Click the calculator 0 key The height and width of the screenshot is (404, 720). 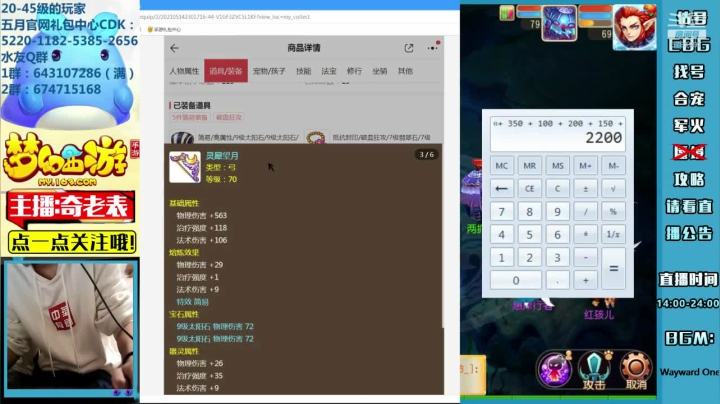tap(516, 281)
